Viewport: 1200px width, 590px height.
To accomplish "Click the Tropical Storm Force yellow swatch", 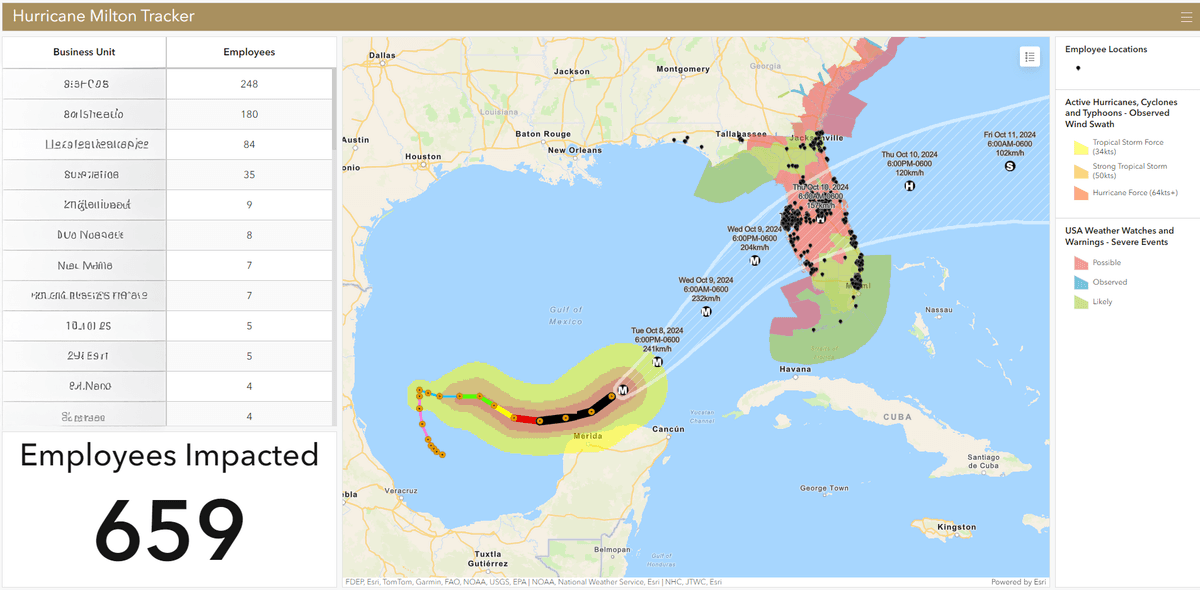I will click(1080, 147).
